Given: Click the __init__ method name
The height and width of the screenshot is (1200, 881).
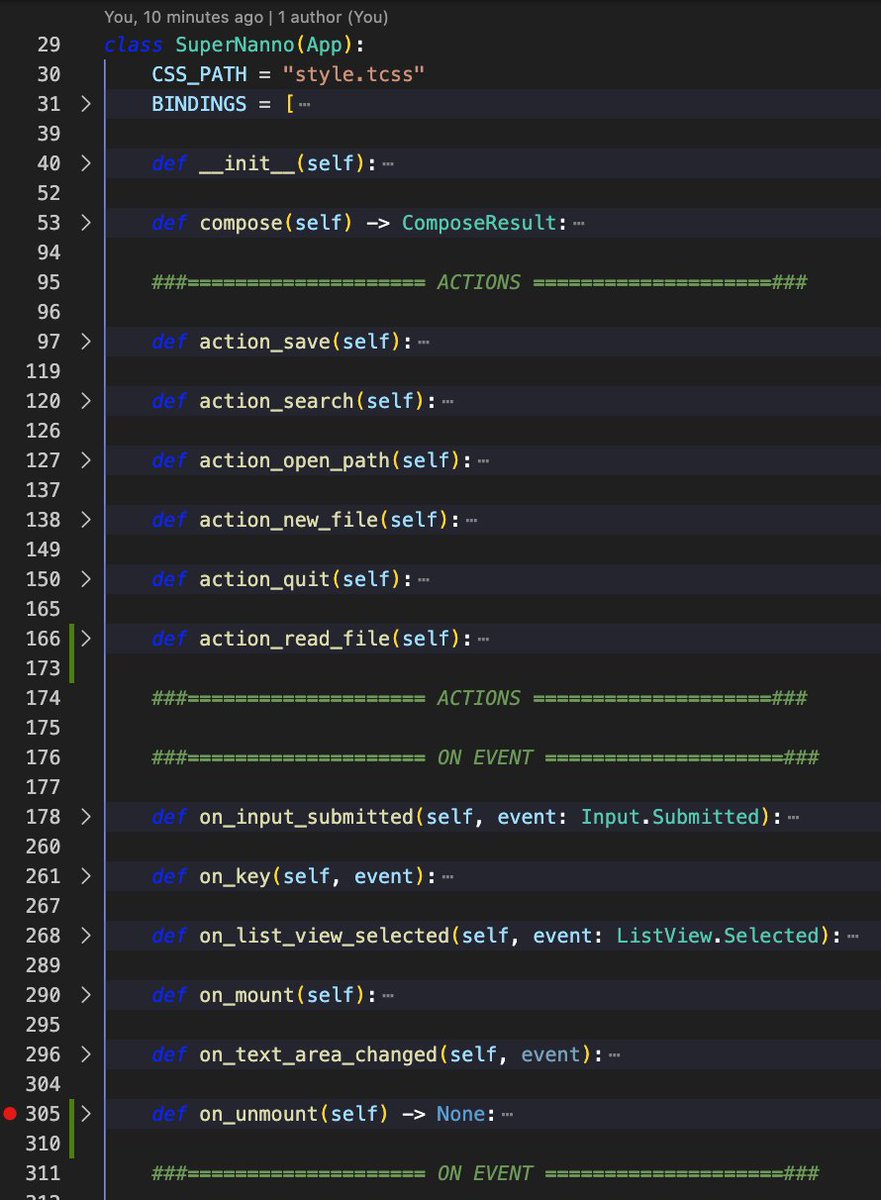Looking at the screenshot, I should 247,163.
